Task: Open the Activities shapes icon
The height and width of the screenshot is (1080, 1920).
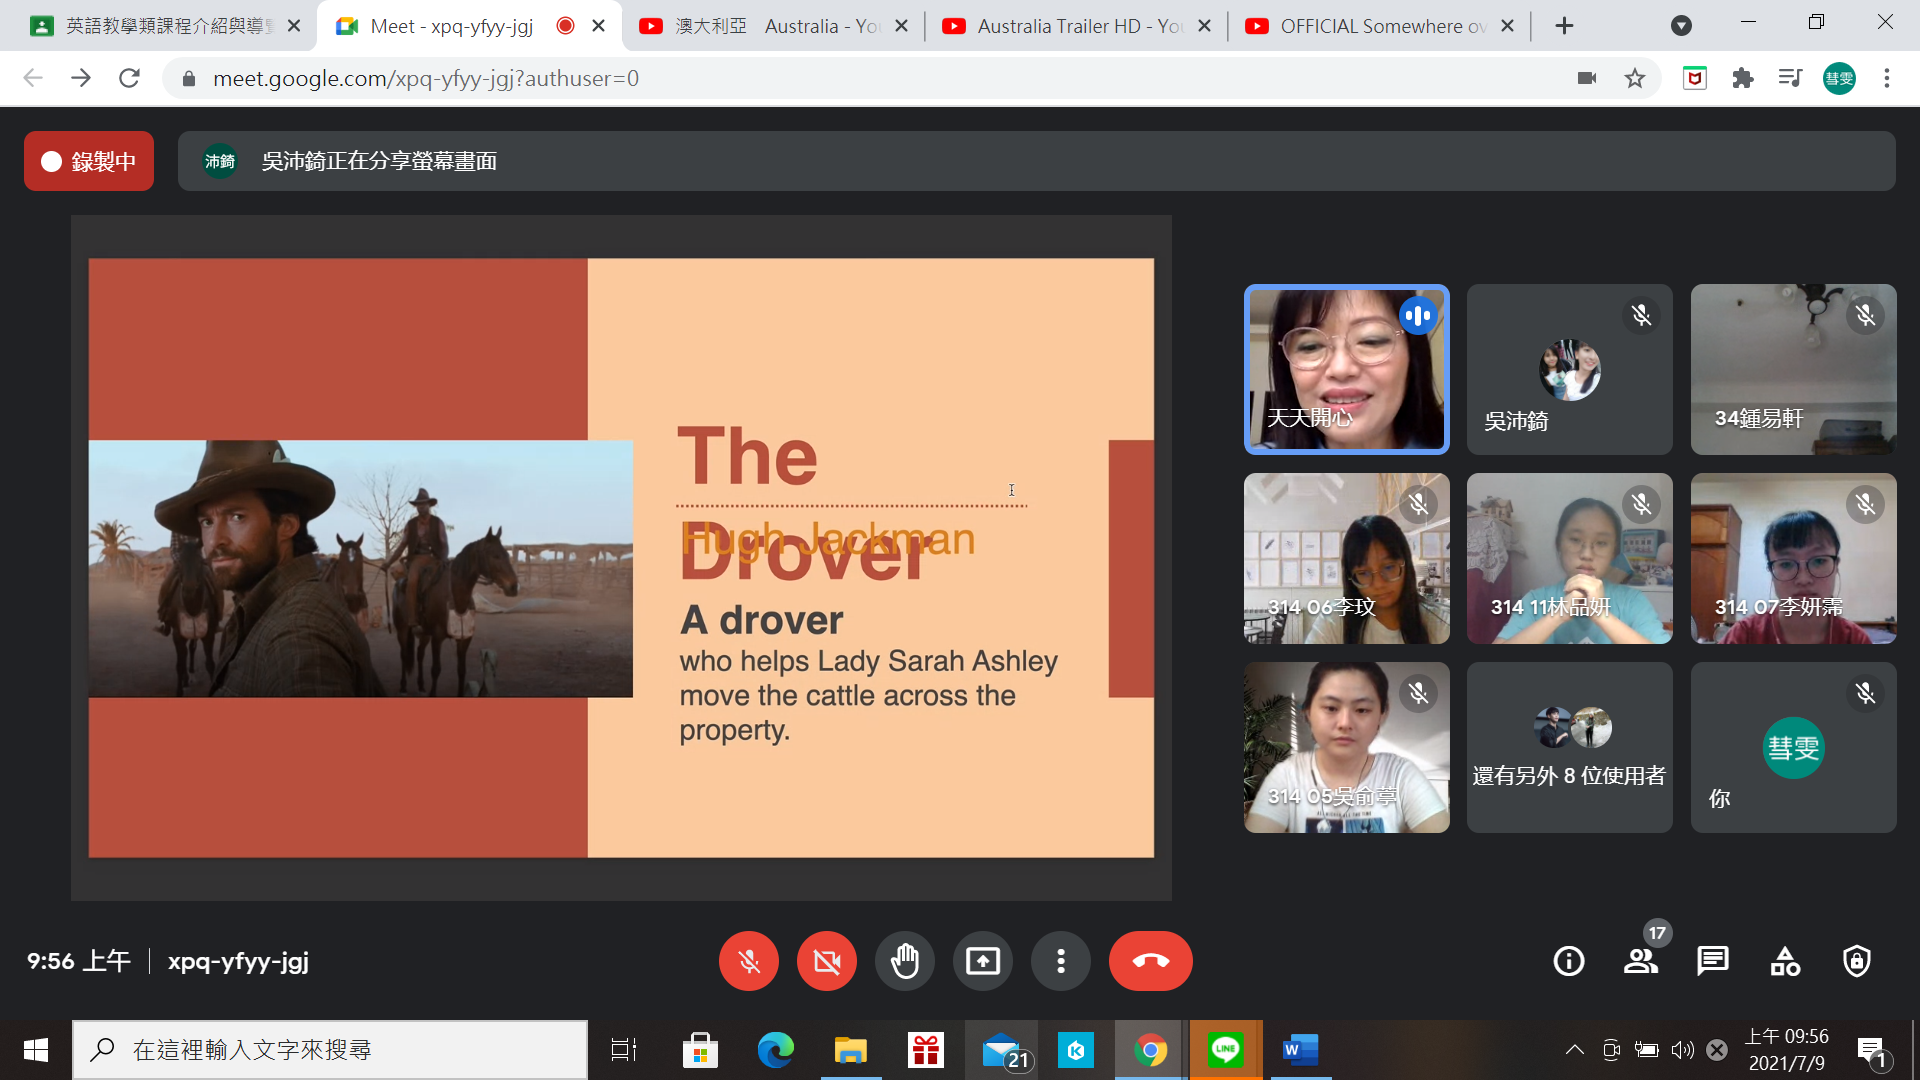Action: pyautogui.click(x=1785, y=961)
